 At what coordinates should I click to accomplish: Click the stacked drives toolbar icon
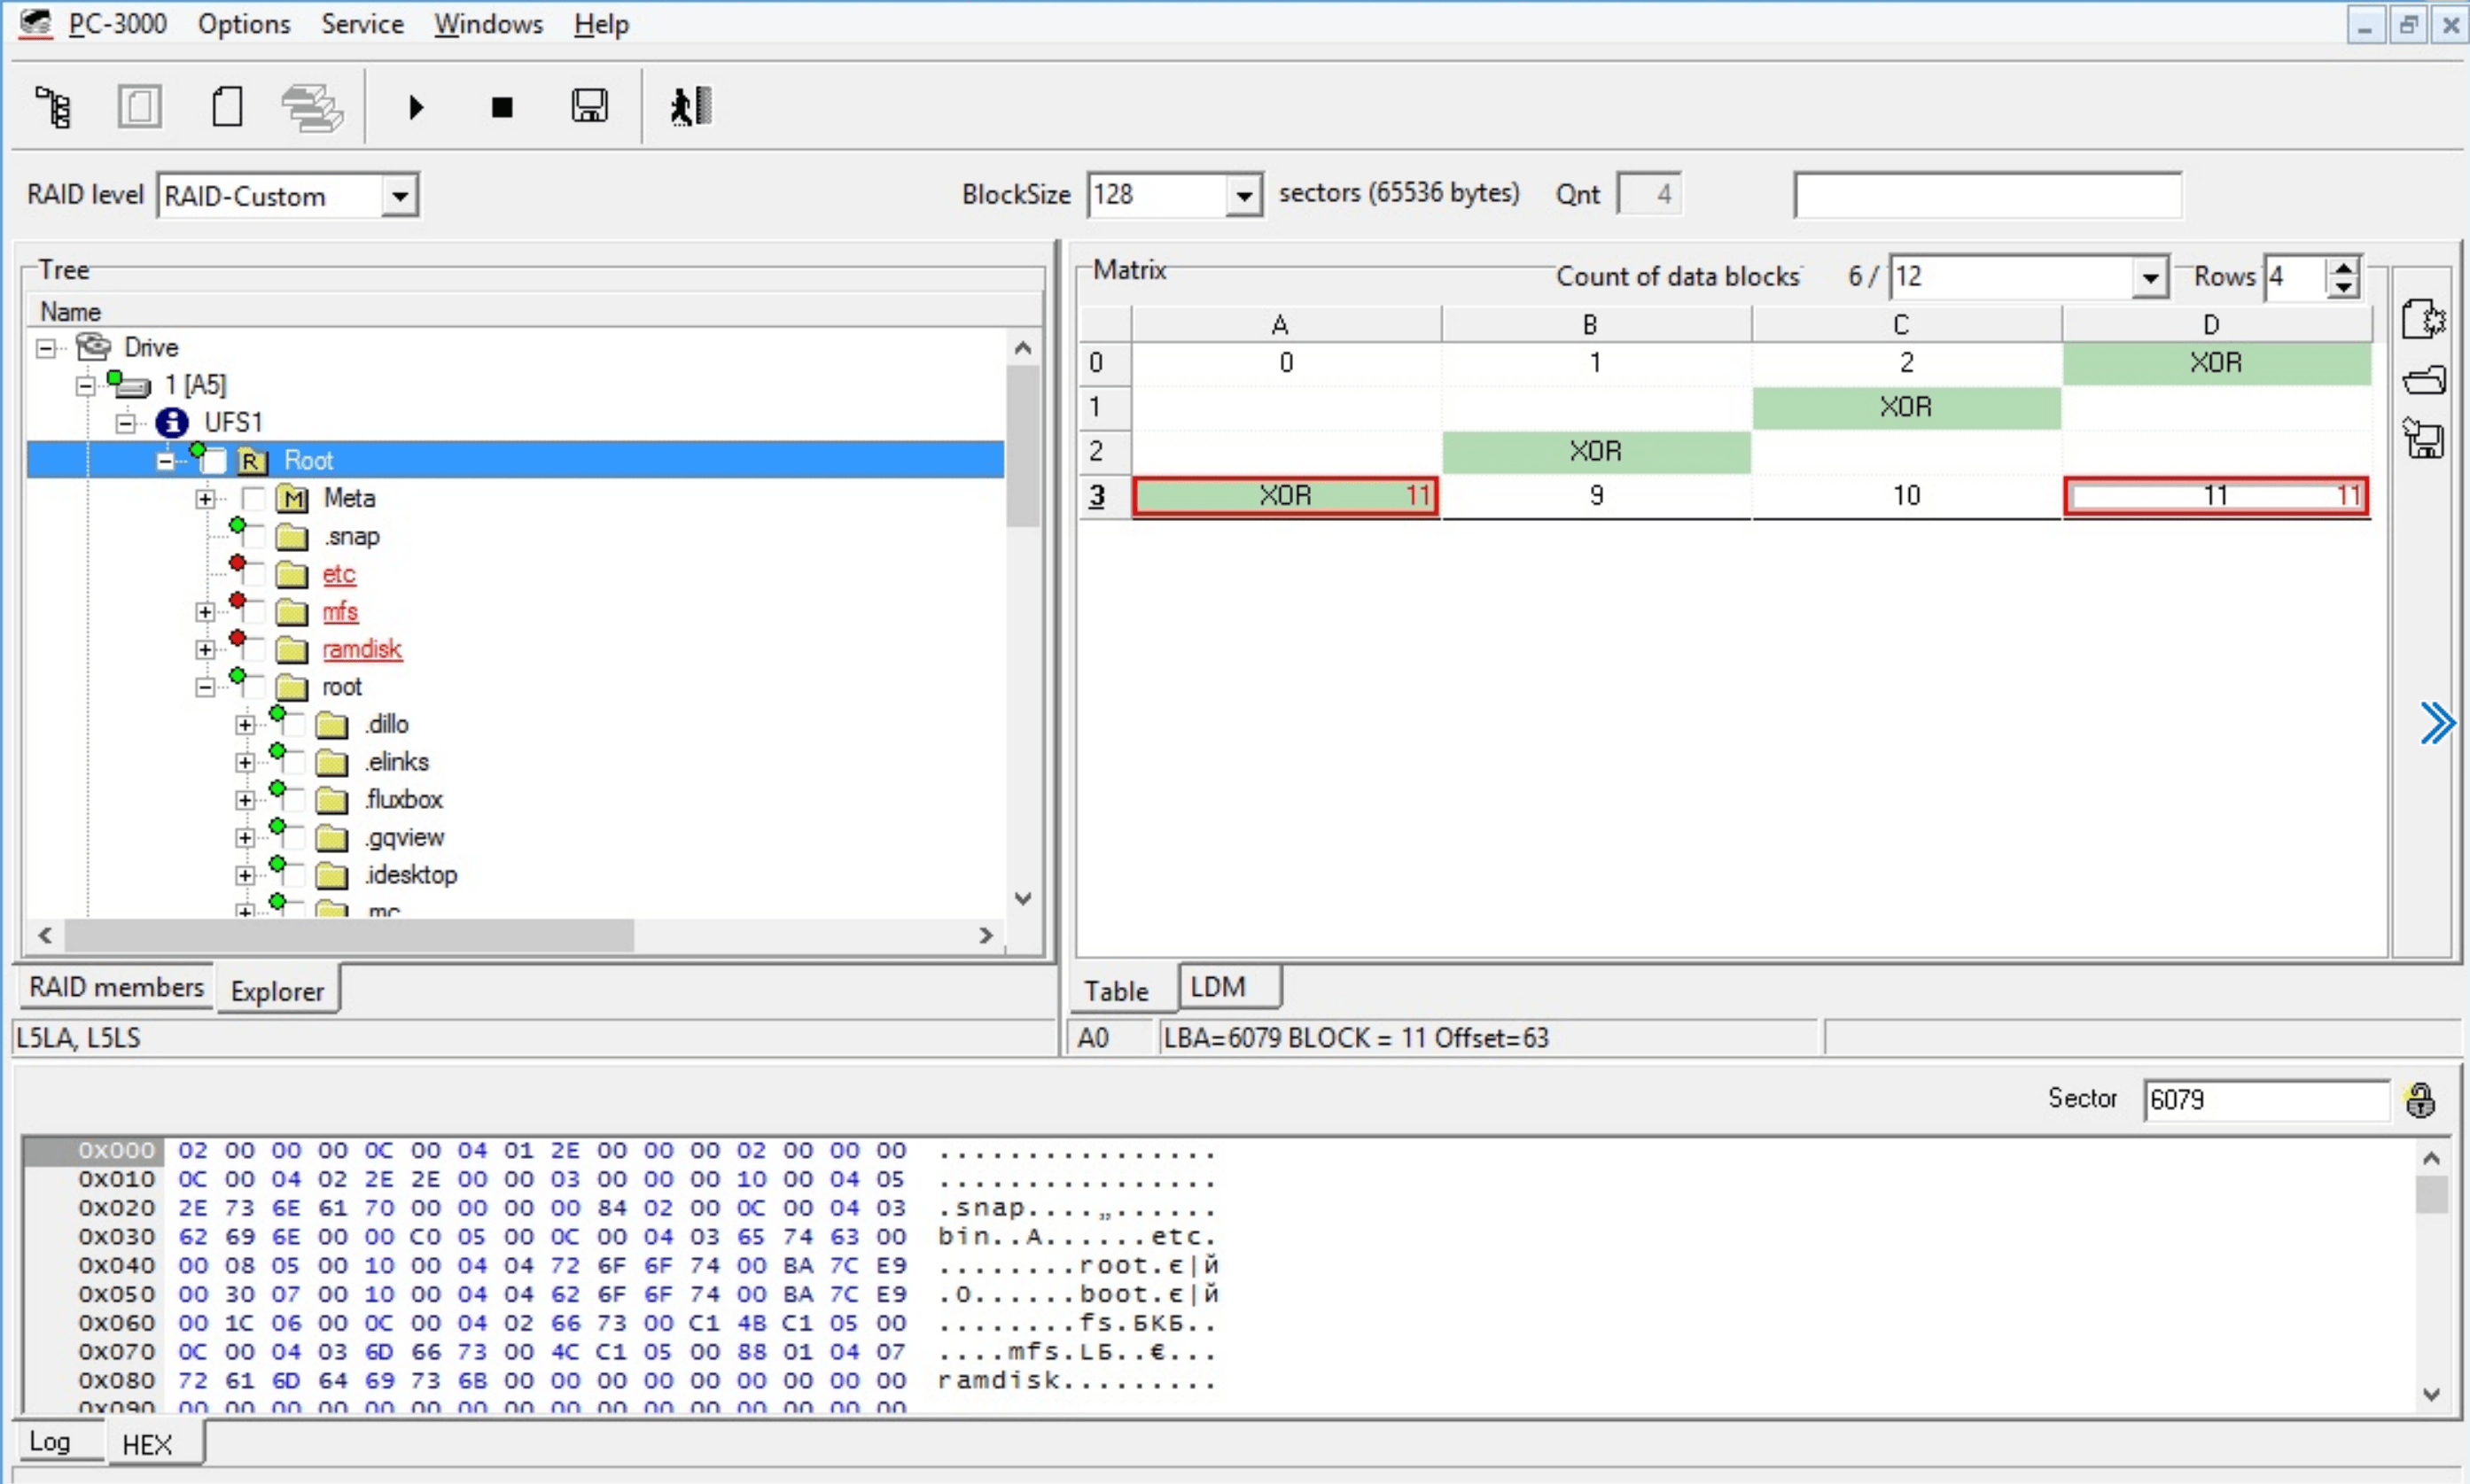[x=313, y=107]
